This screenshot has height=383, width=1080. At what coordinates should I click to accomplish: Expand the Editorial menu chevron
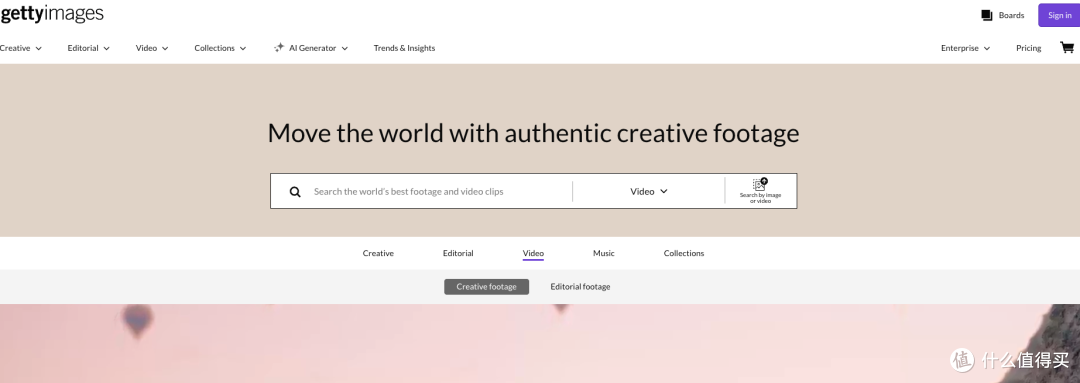pyautogui.click(x=107, y=48)
